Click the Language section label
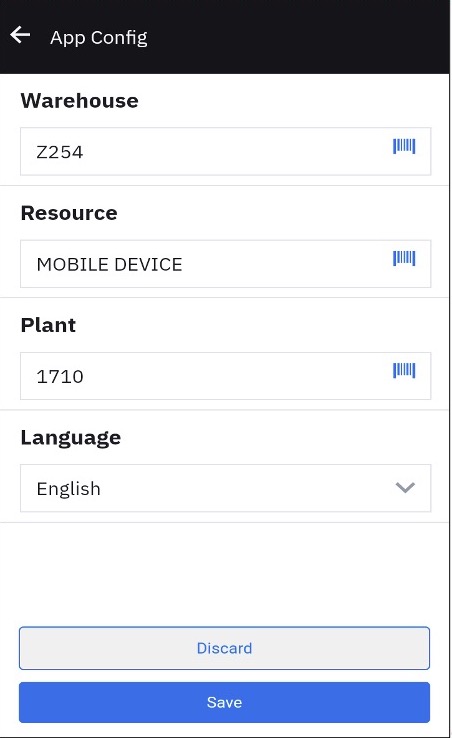Image resolution: width=452 pixels, height=738 pixels. (71, 438)
